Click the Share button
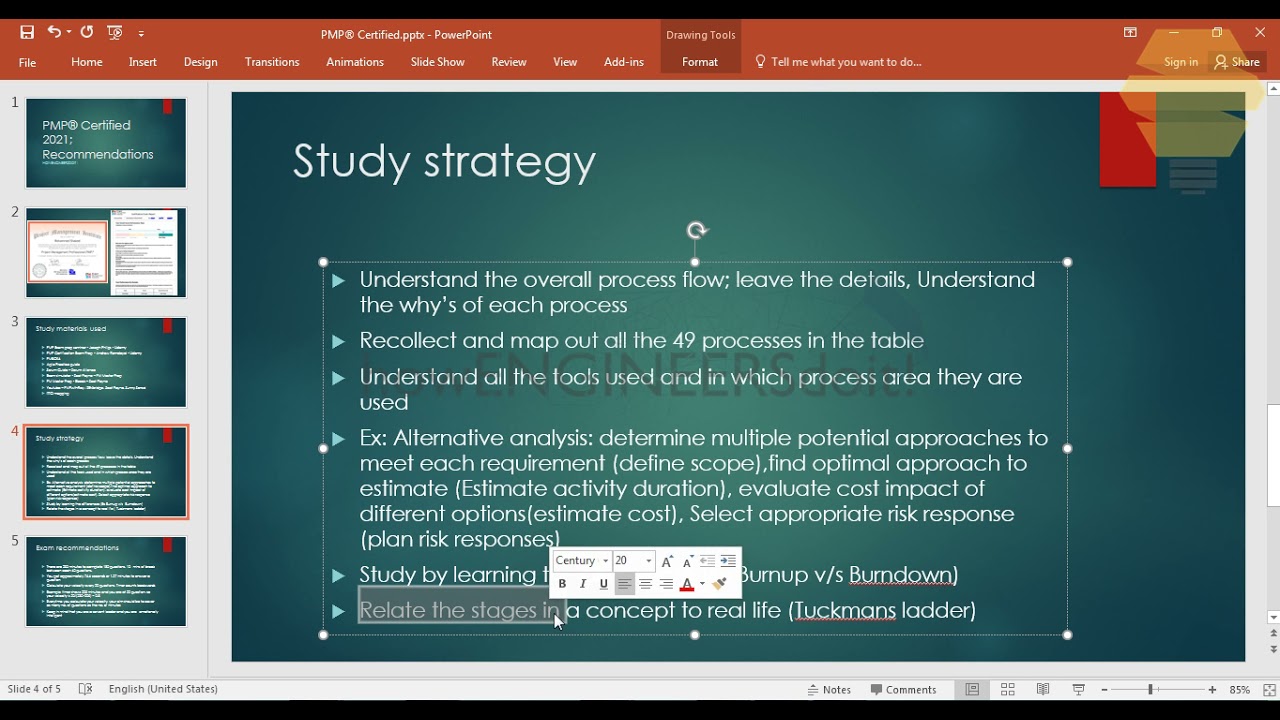Viewport: 1280px width, 720px height. [x=1237, y=62]
